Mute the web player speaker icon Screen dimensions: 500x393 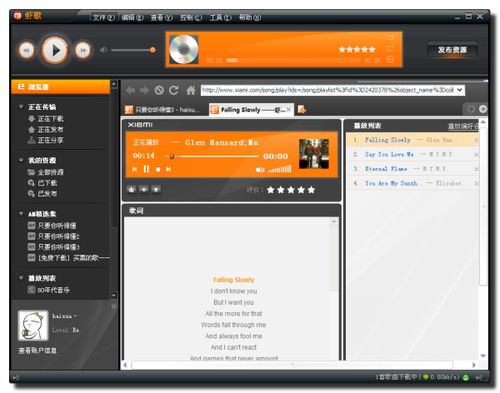coord(260,170)
